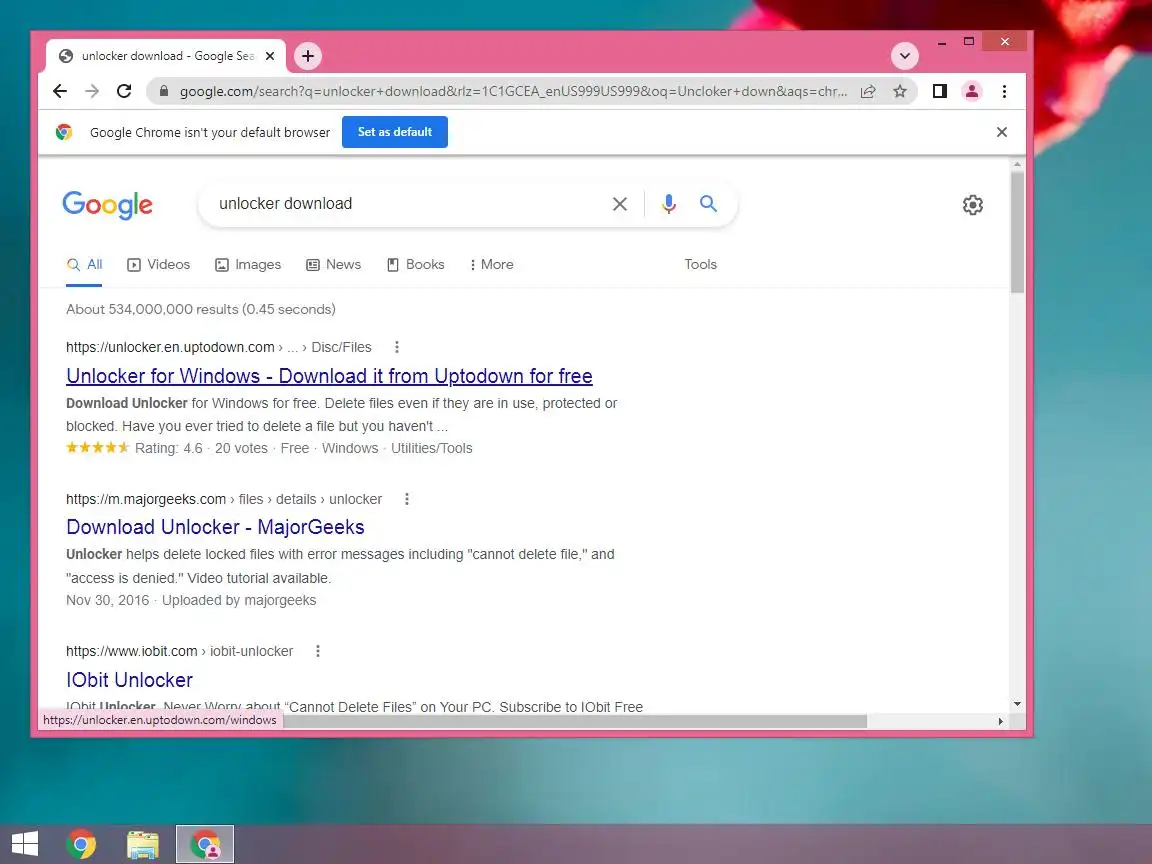The width and height of the screenshot is (1152, 864).
Task: Open a new browser tab
Action: tap(308, 56)
